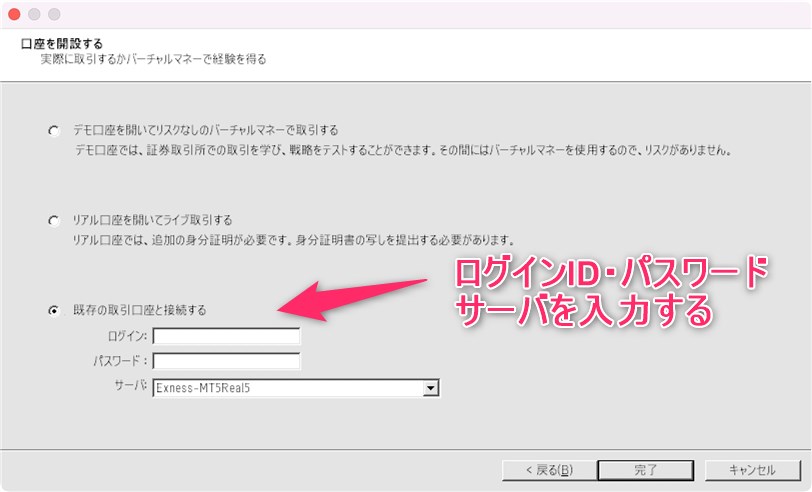The image size is (812, 492).
Task: Click the ログイン input field
Action: (226, 336)
